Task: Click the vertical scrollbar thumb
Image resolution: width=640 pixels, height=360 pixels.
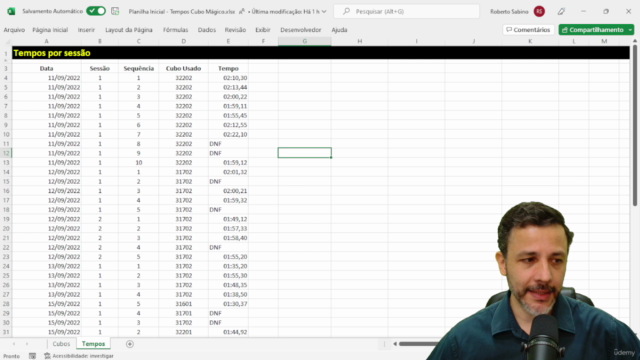Action: (635, 124)
